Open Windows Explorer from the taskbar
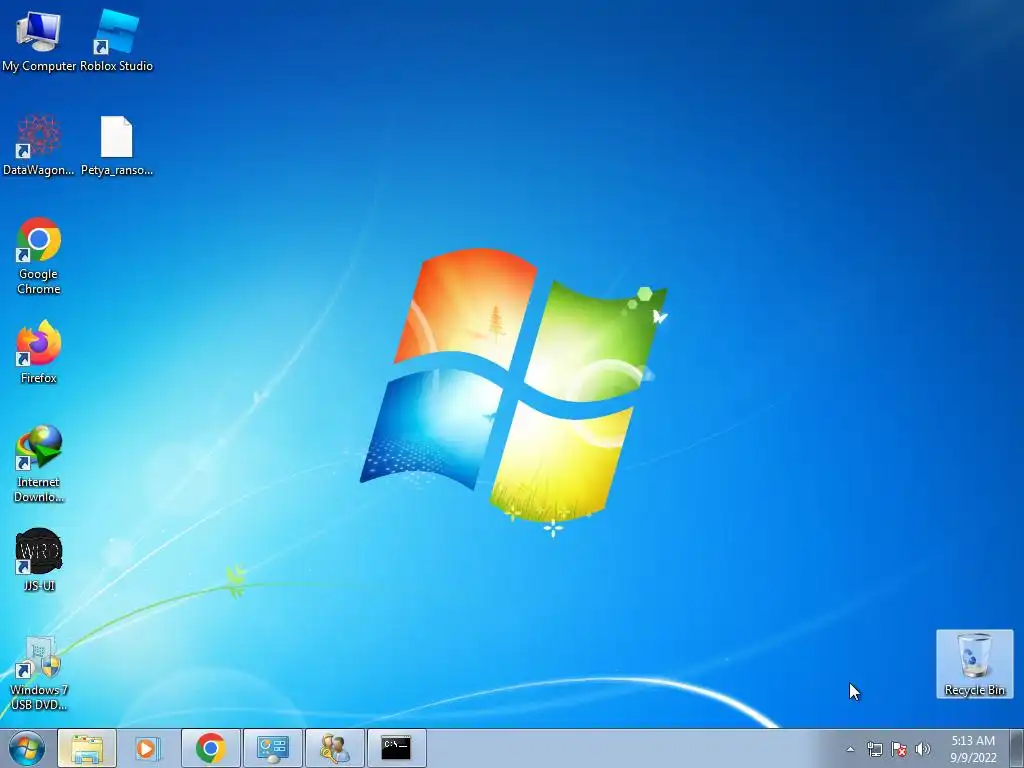 point(87,748)
